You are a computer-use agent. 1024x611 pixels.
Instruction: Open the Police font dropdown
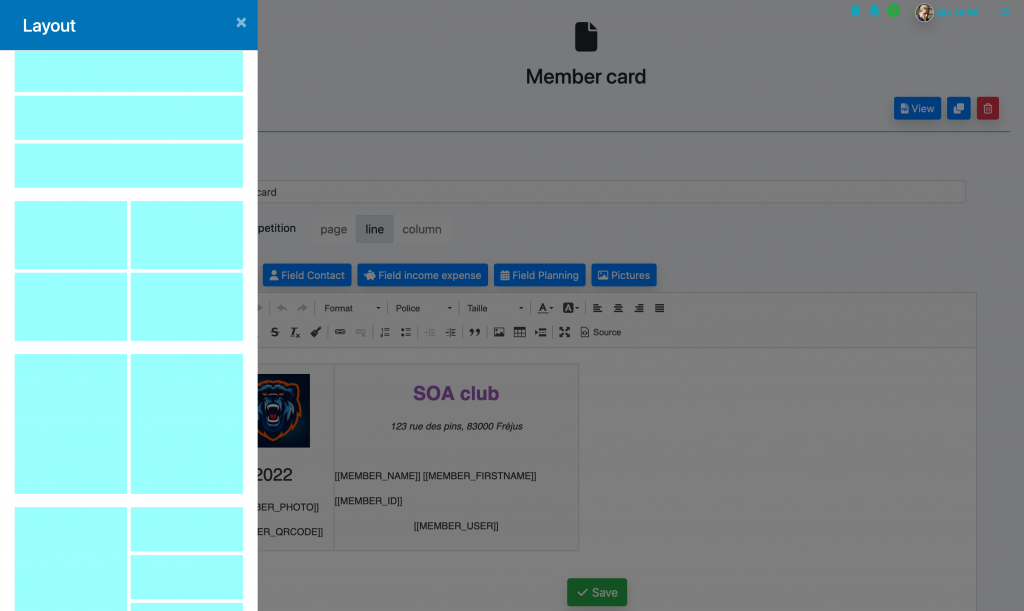click(x=423, y=308)
